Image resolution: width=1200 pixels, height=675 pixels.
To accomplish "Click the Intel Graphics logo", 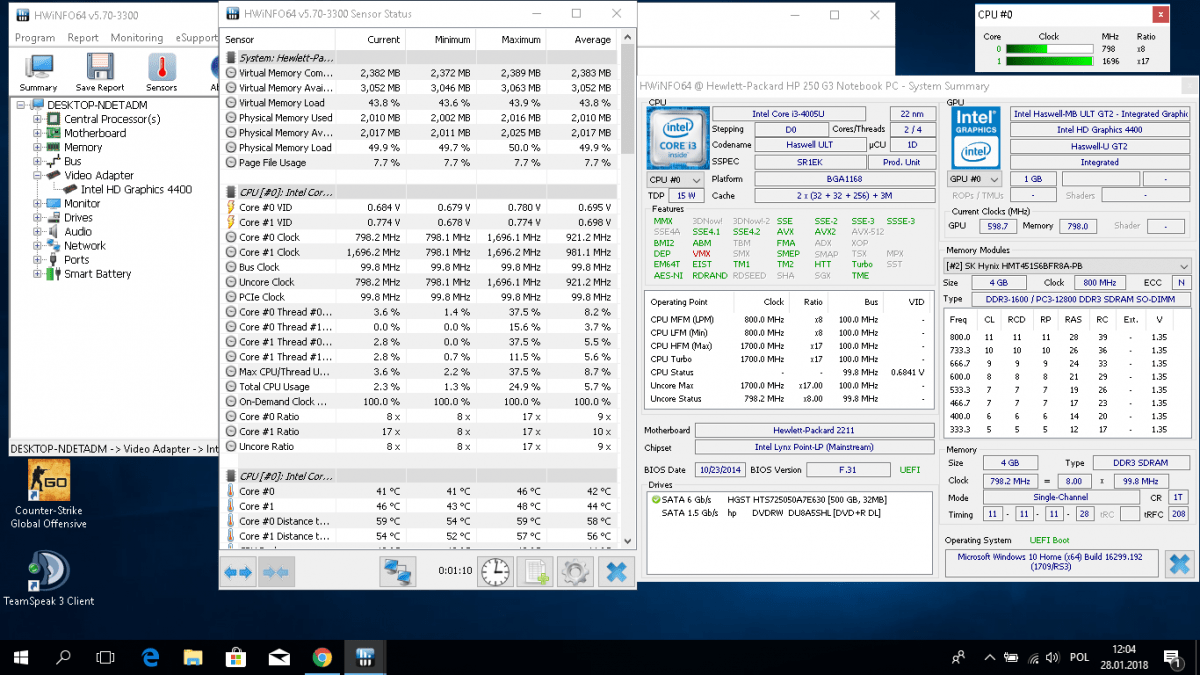I will tap(975, 138).
